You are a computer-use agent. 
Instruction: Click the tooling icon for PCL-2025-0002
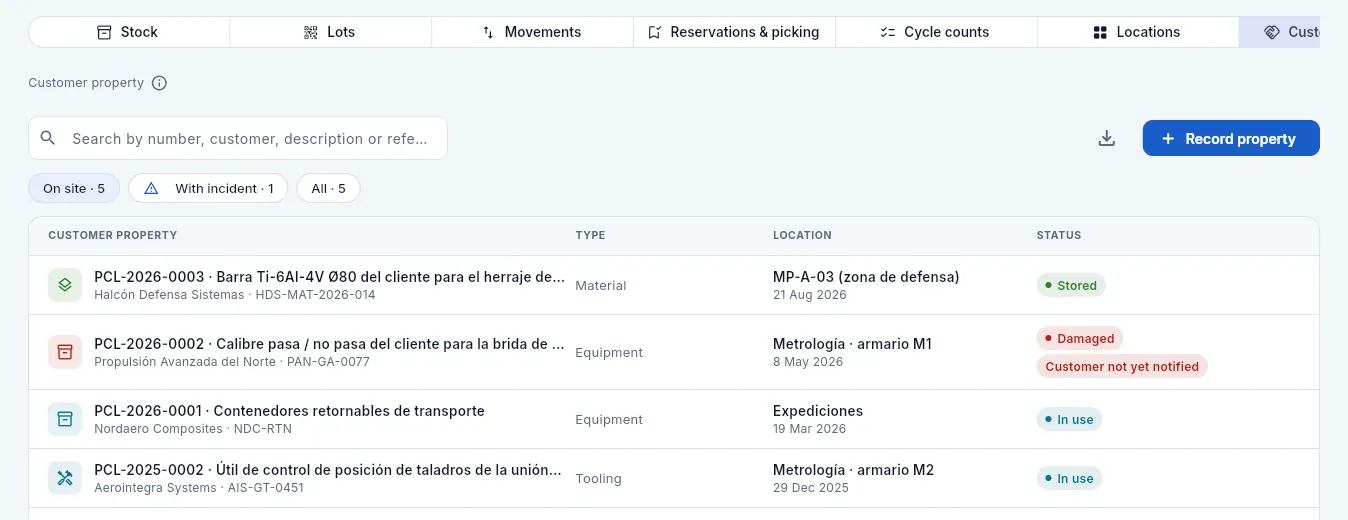[65, 478]
